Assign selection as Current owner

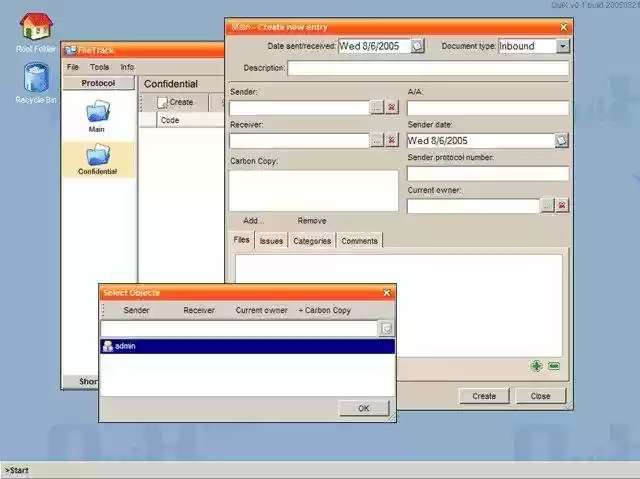(x=261, y=310)
